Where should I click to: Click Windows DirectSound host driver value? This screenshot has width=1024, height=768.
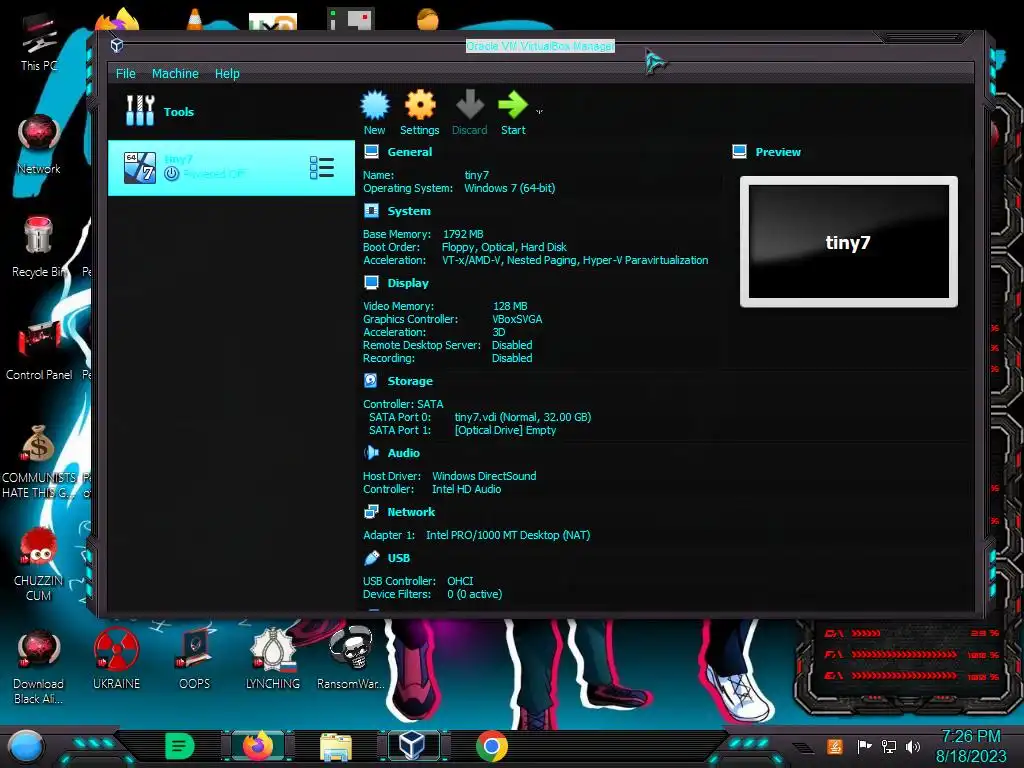[484, 476]
